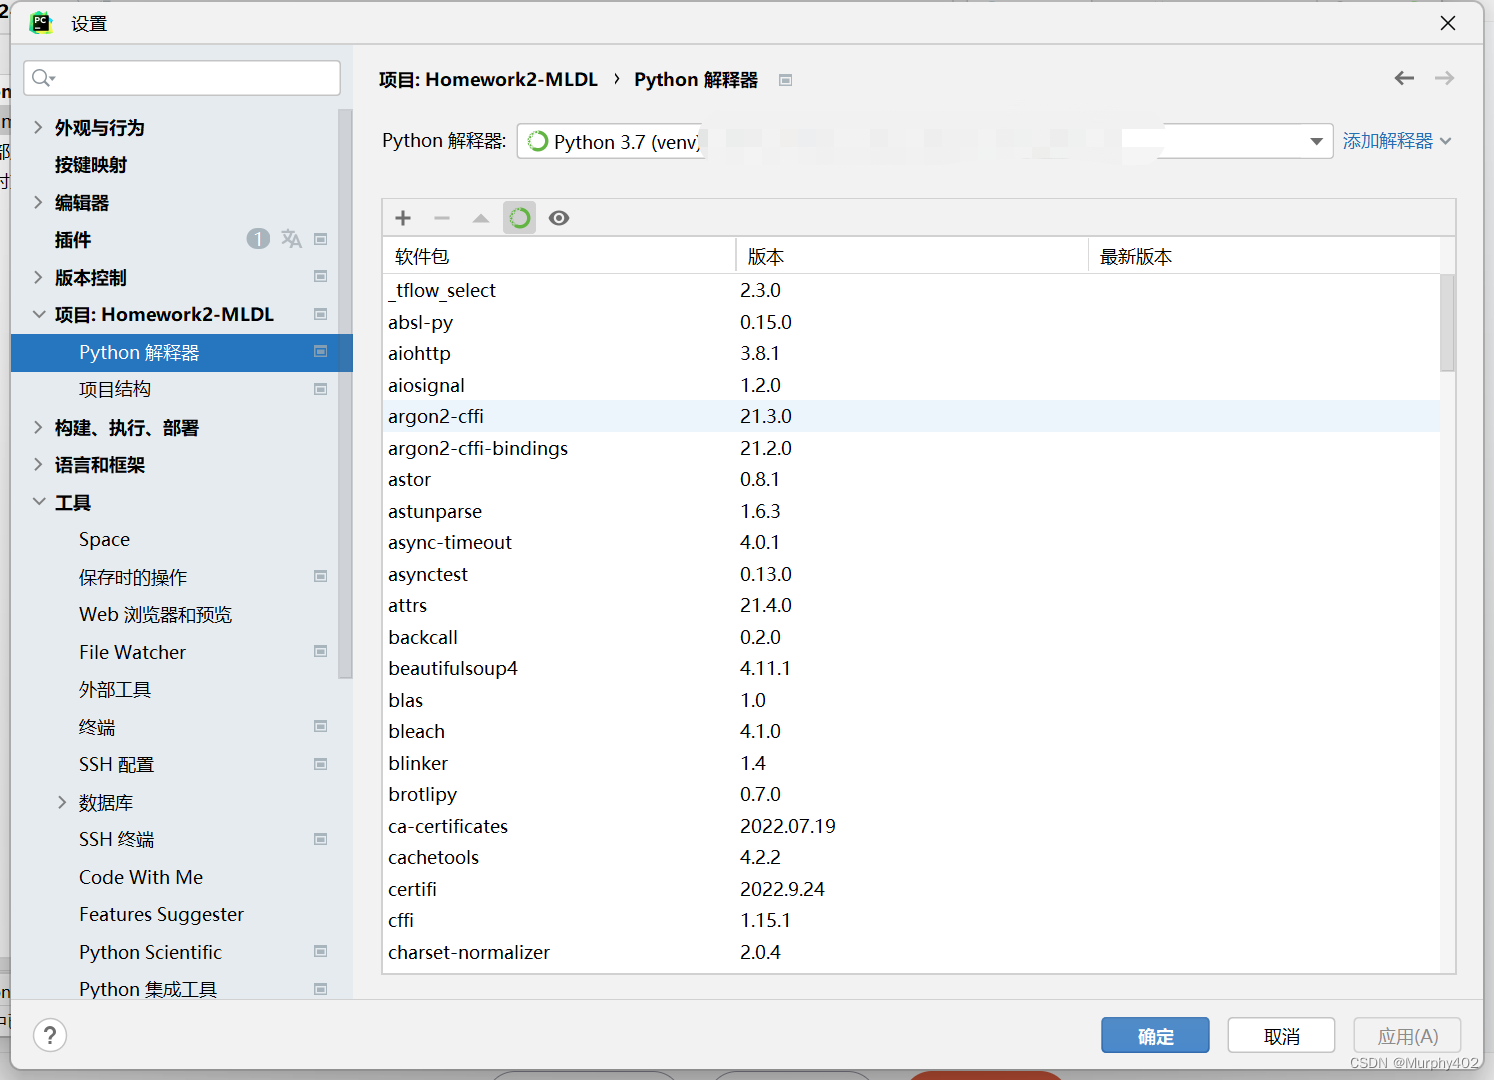Click the project settings icon on SSH 终端 row
Image resolution: width=1494 pixels, height=1080 pixels.
(x=321, y=839)
